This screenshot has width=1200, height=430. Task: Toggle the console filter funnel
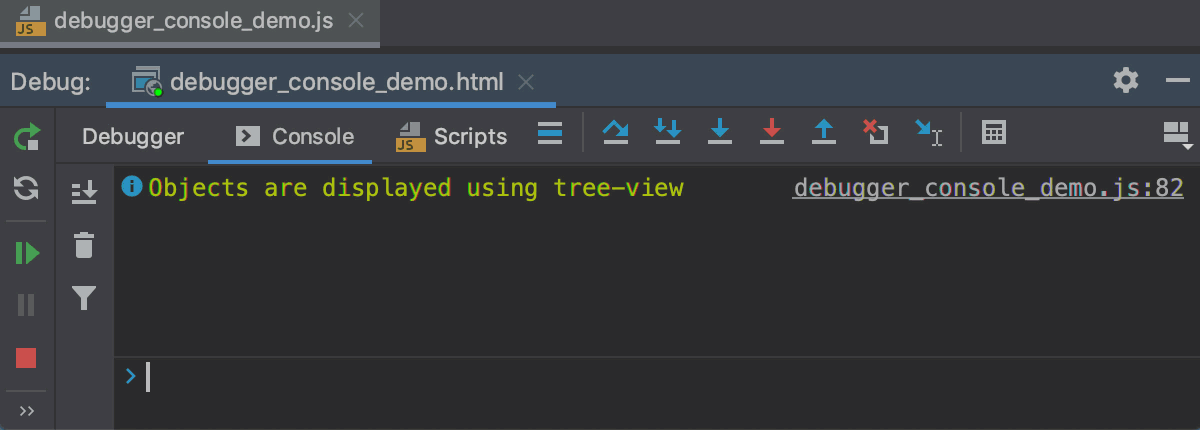coord(85,297)
